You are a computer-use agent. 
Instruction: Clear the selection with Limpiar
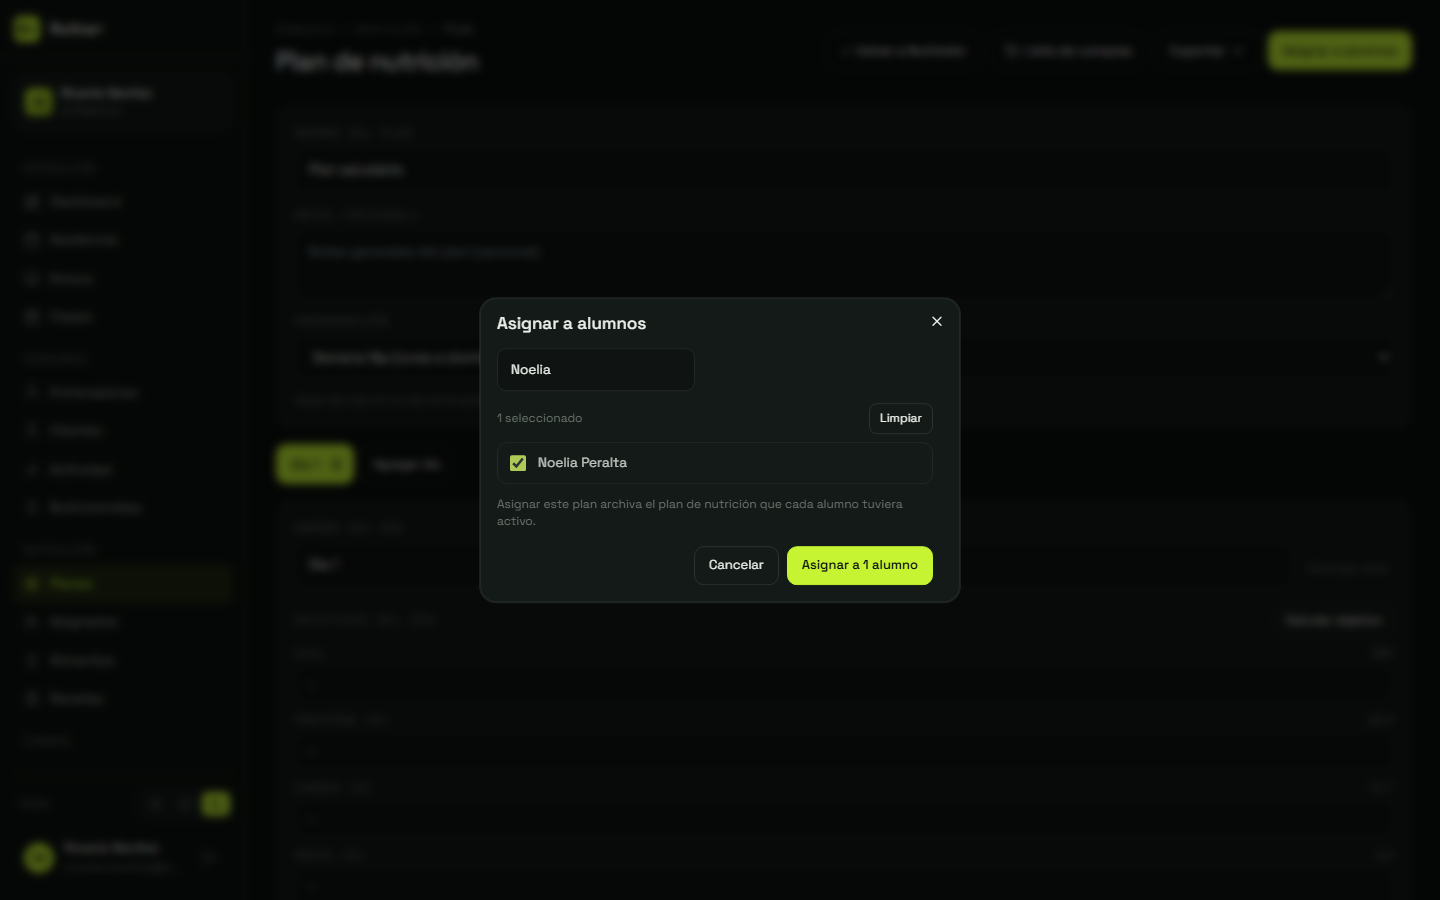(901, 418)
